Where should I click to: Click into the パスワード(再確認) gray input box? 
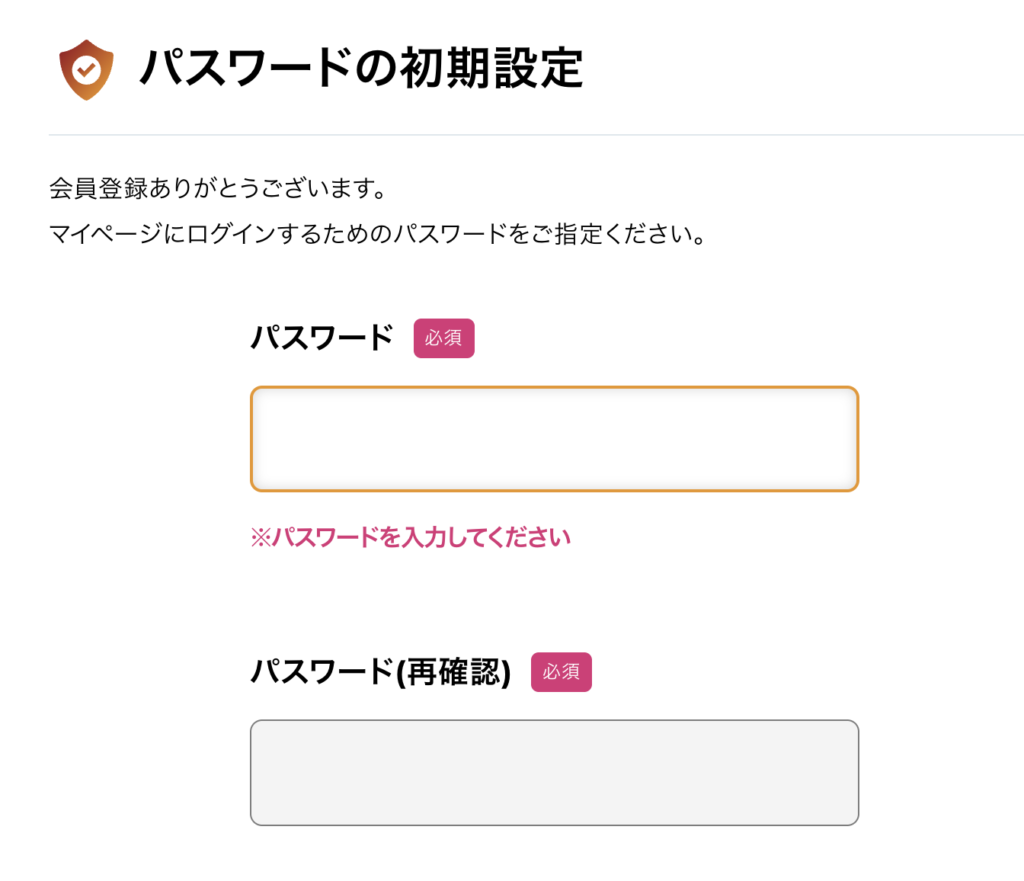click(x=554, y=772)
